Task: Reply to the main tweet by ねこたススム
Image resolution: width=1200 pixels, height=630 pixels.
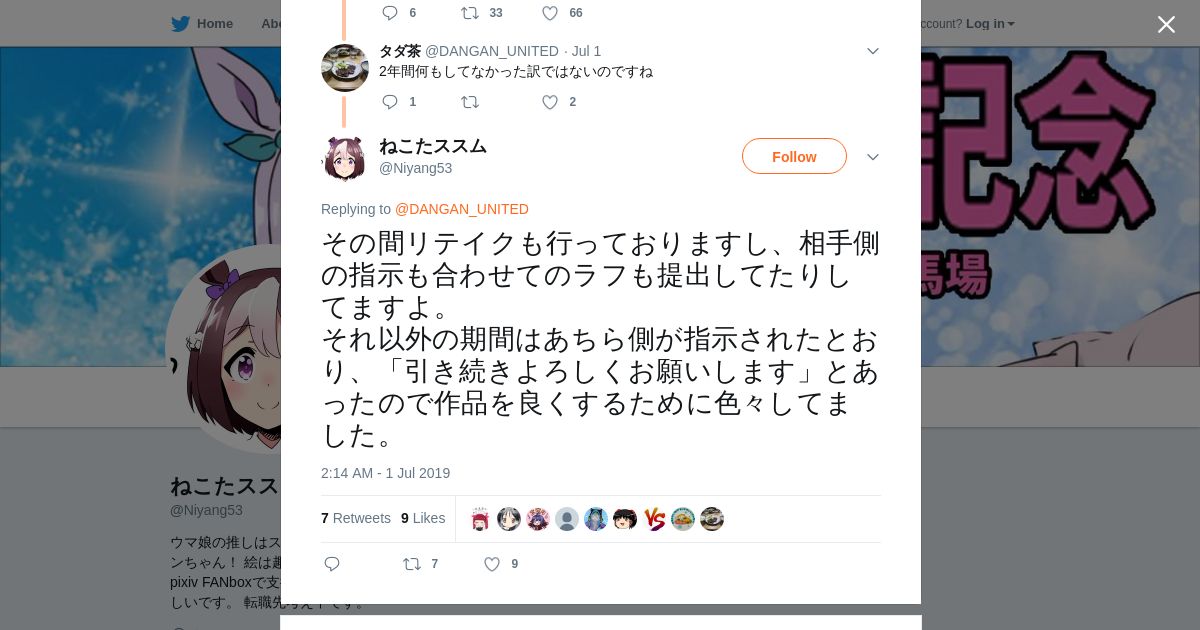Action: [332, 564]
